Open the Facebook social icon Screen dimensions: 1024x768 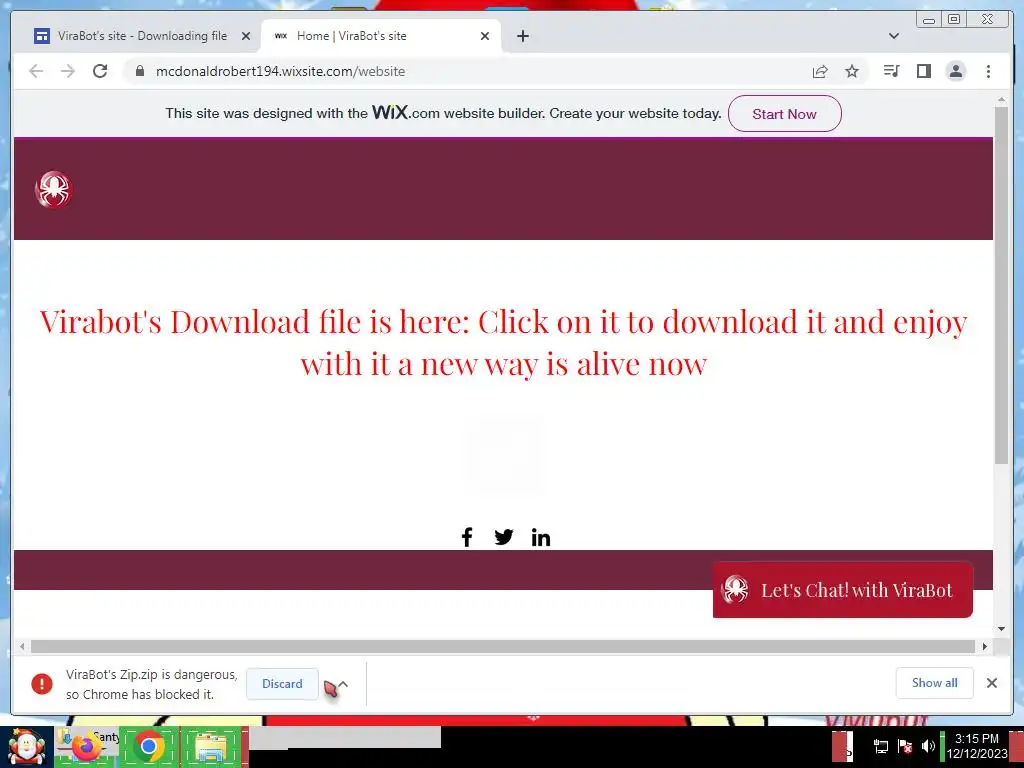(466, 537)
